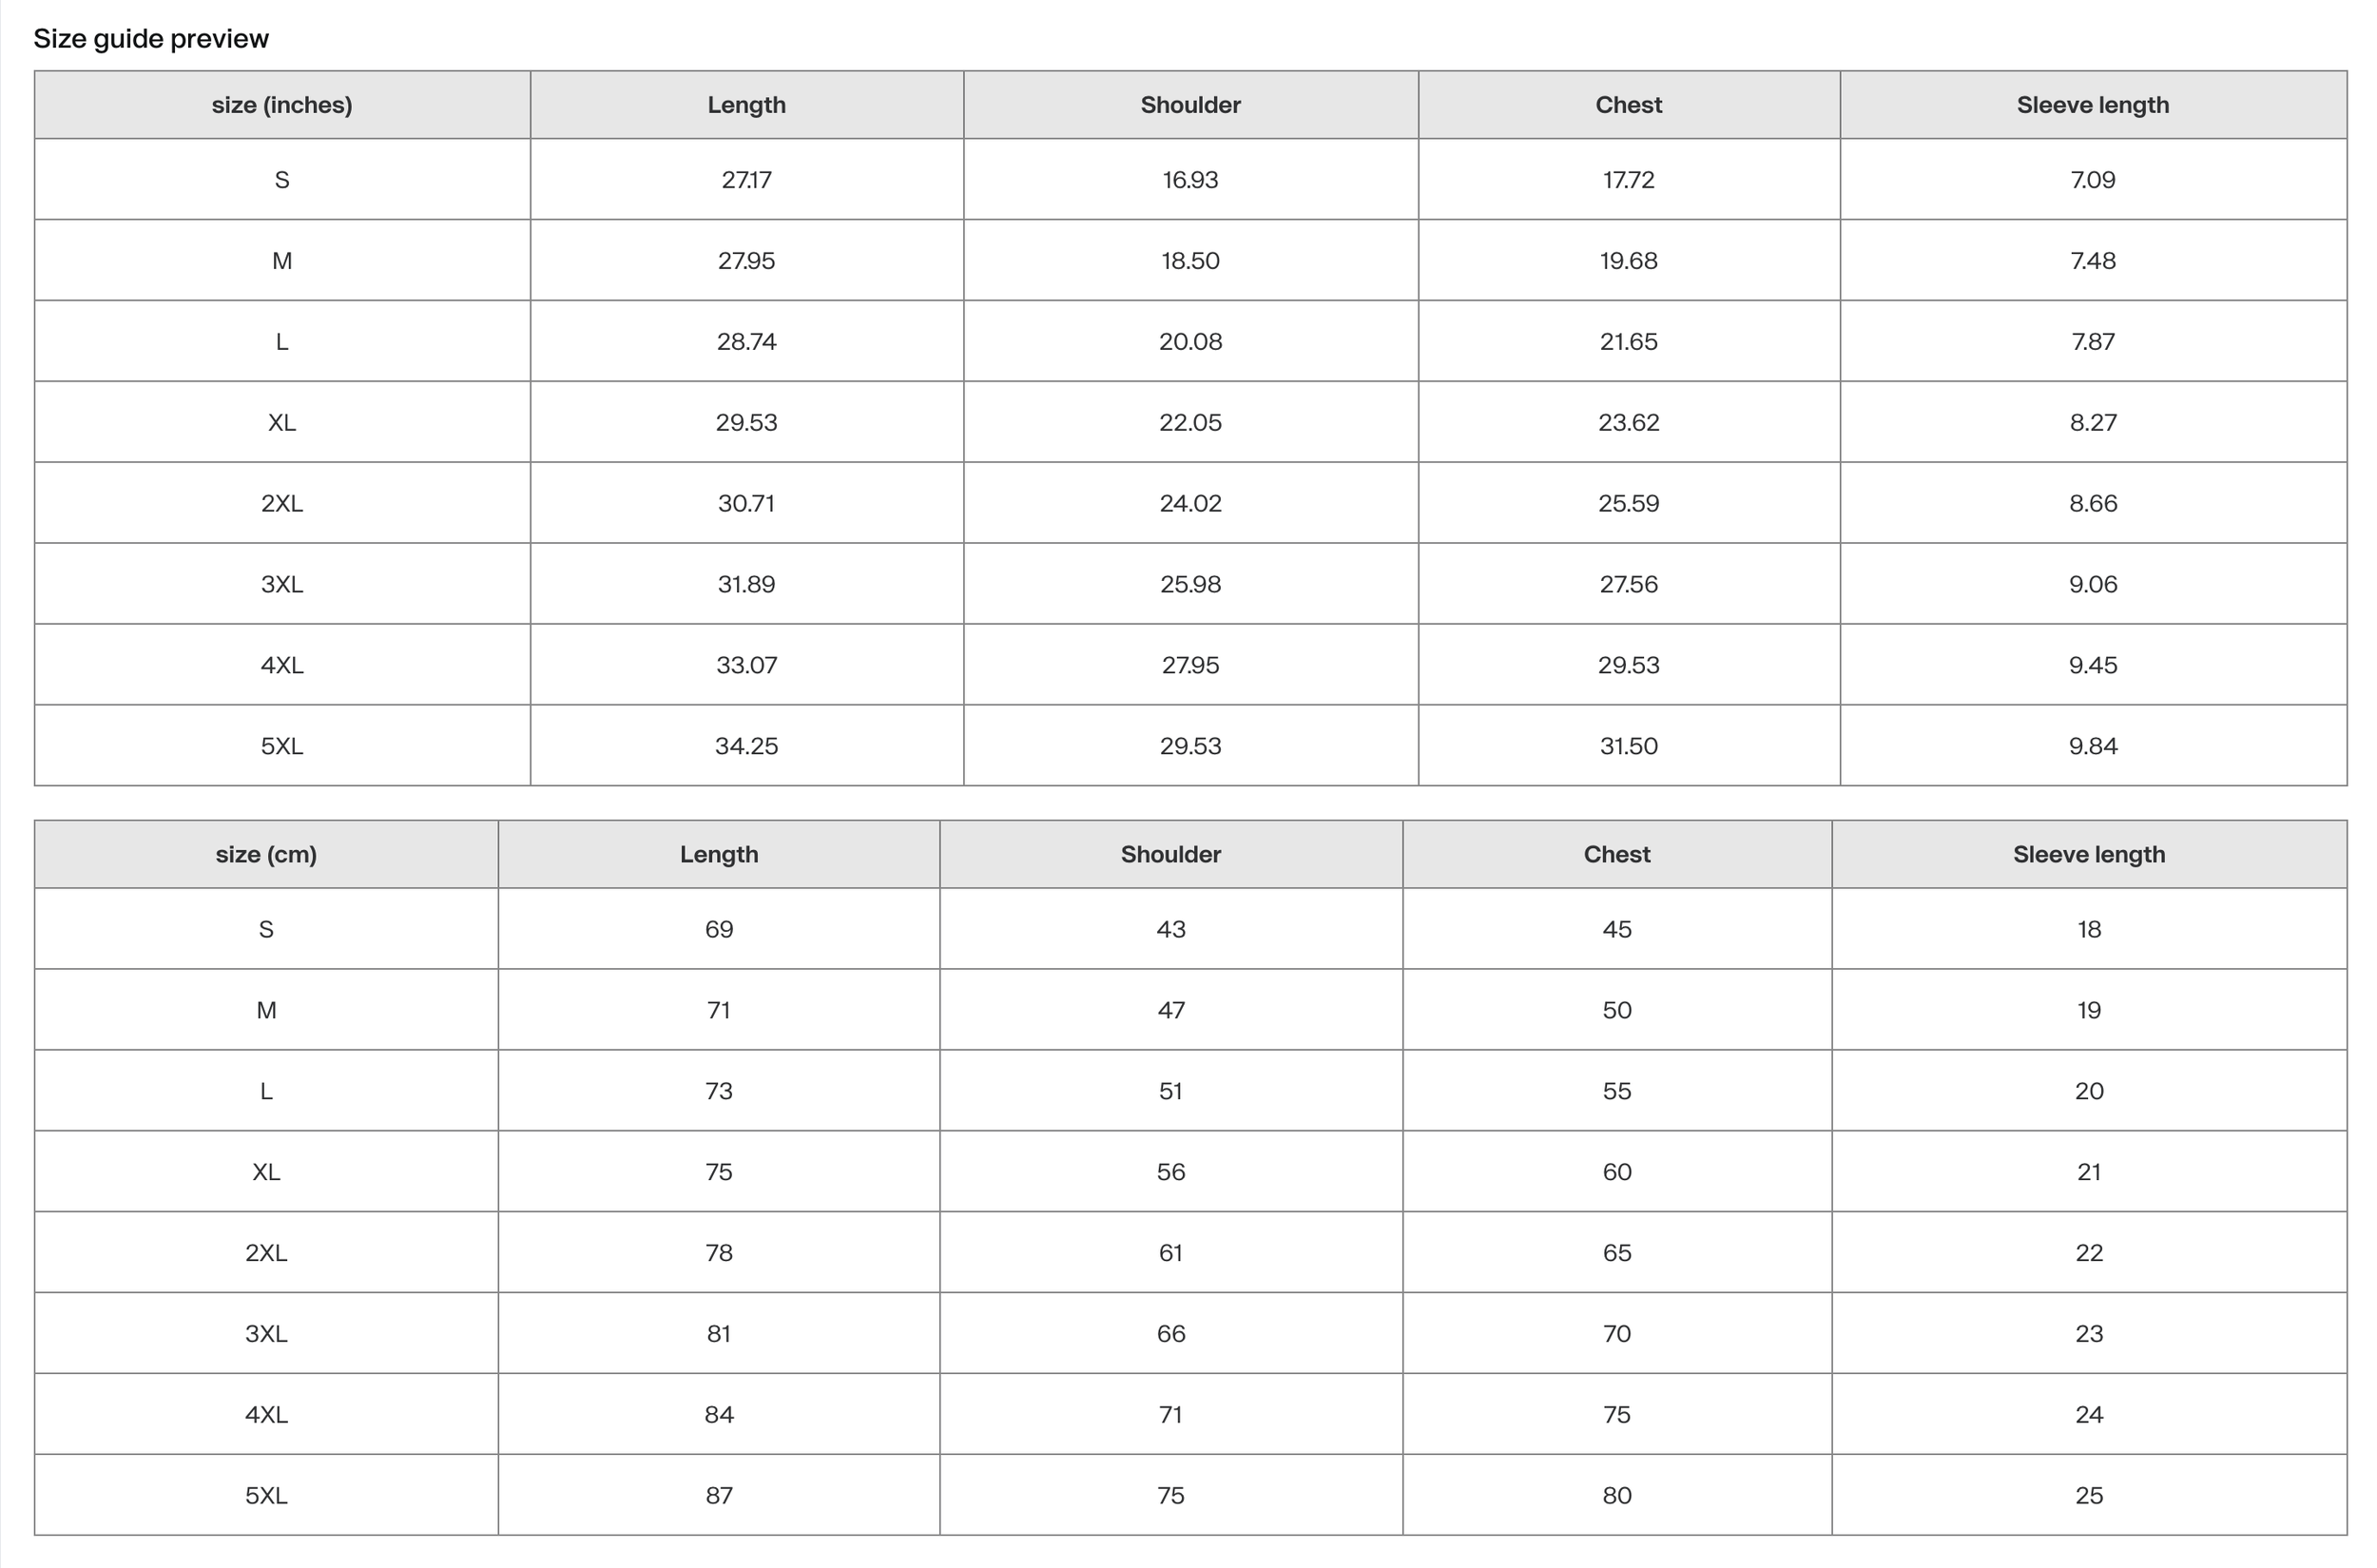This screenshot has width=2377, height=1568.
Task: Select the Chest header in cm table
Action: [1617, 854]
